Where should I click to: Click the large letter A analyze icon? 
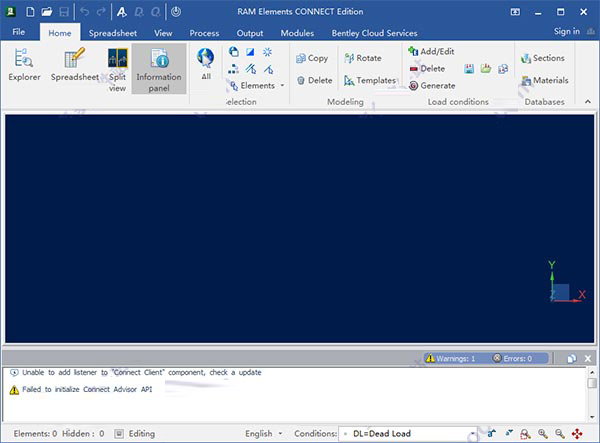(x=122, y=12)
